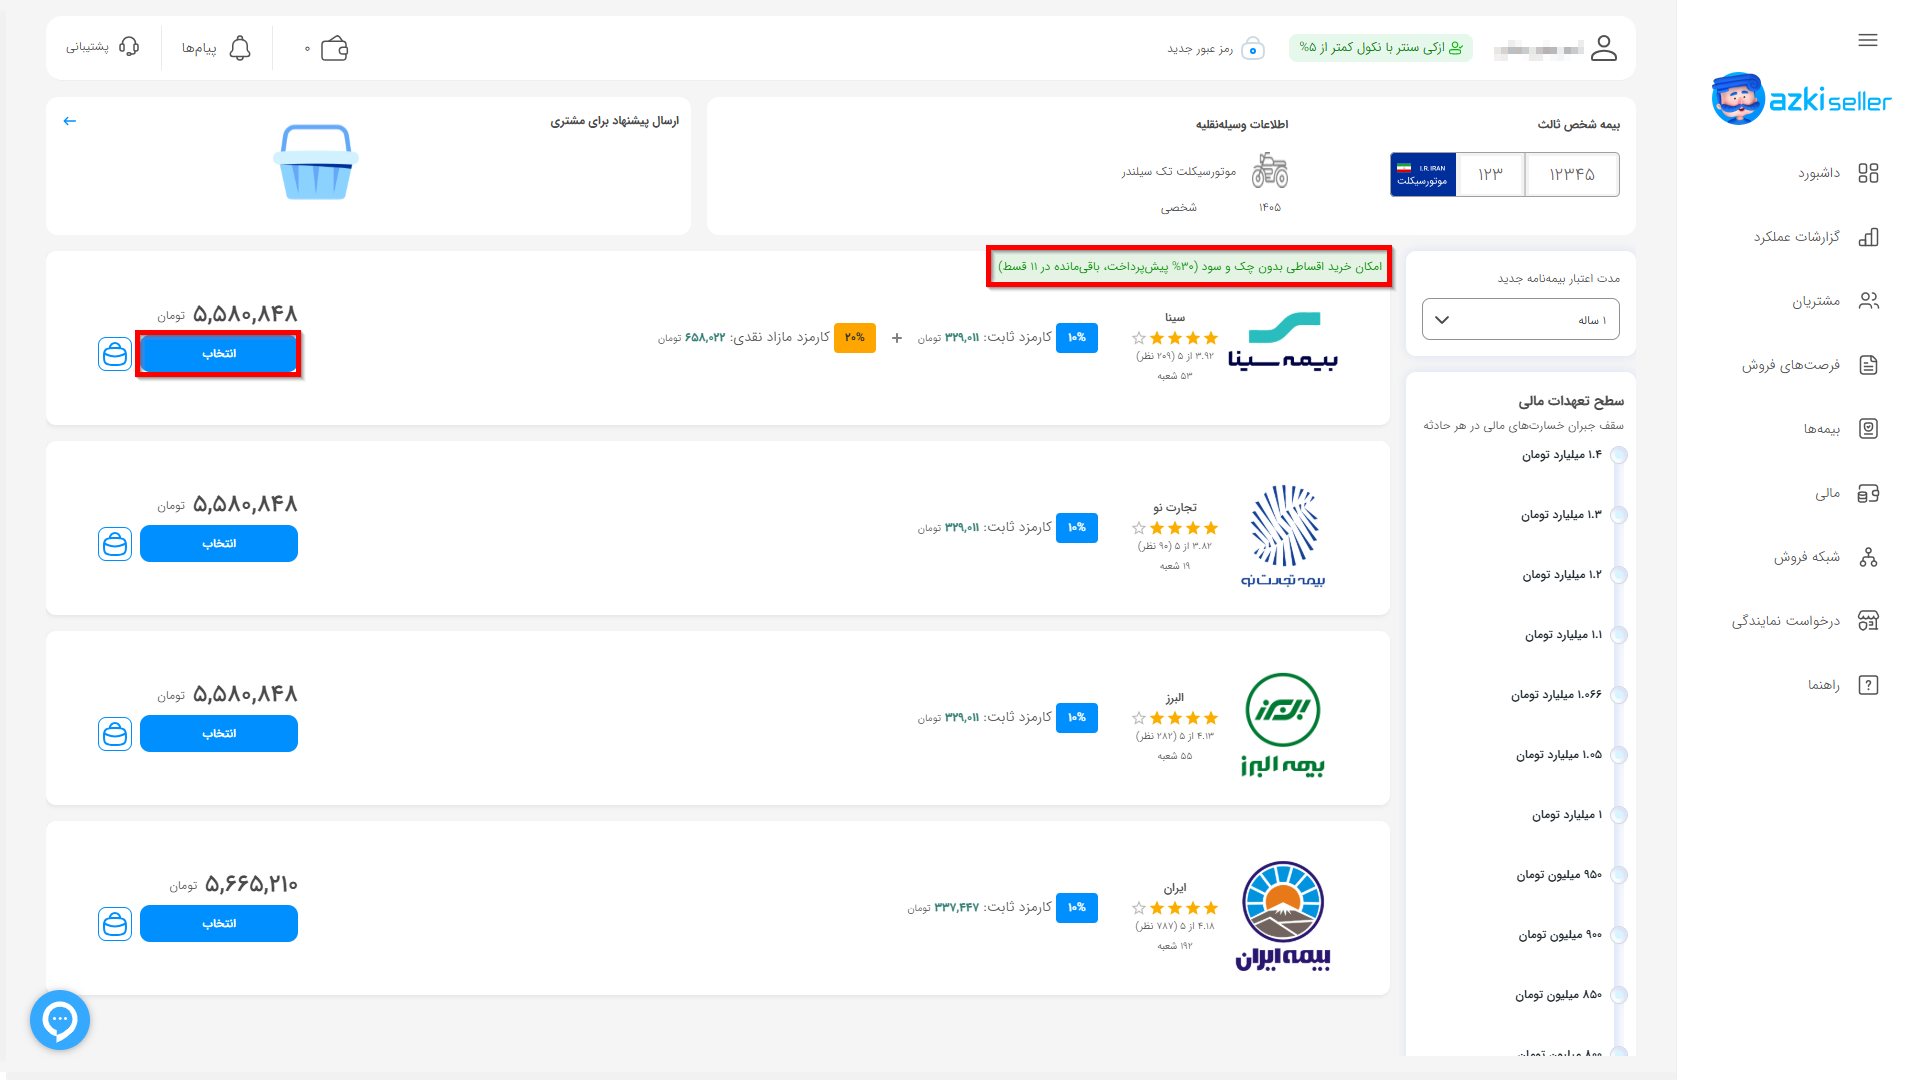Add البرز to customer basket icon
The image size is (1920, 1080).
[x=115, y=734]
